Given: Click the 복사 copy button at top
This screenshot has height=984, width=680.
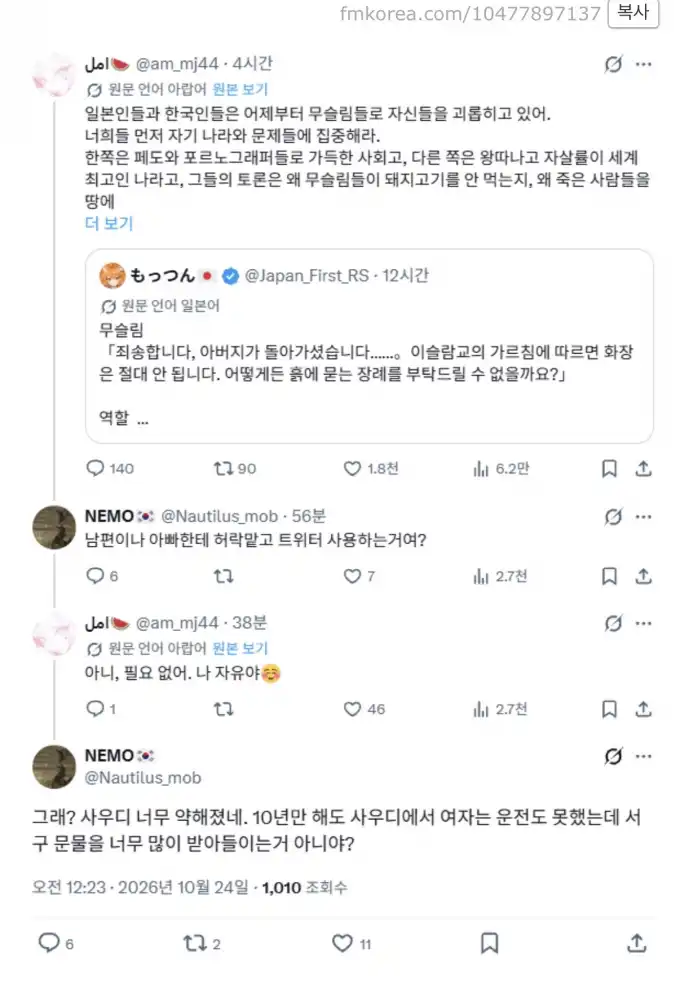Looking at the screenshot, I should 632,13.
